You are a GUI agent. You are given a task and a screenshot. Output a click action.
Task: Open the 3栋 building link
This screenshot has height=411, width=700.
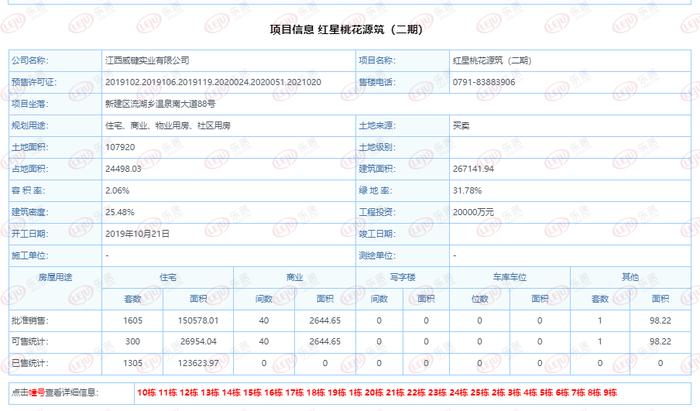click(x=515, y=393)
